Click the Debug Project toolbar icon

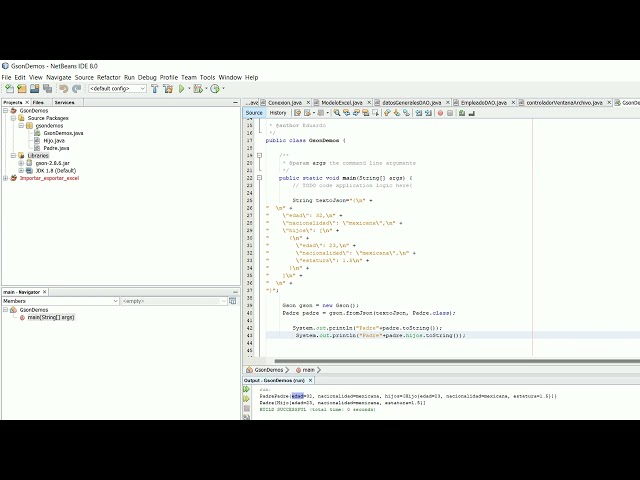(x=198, y=89)
